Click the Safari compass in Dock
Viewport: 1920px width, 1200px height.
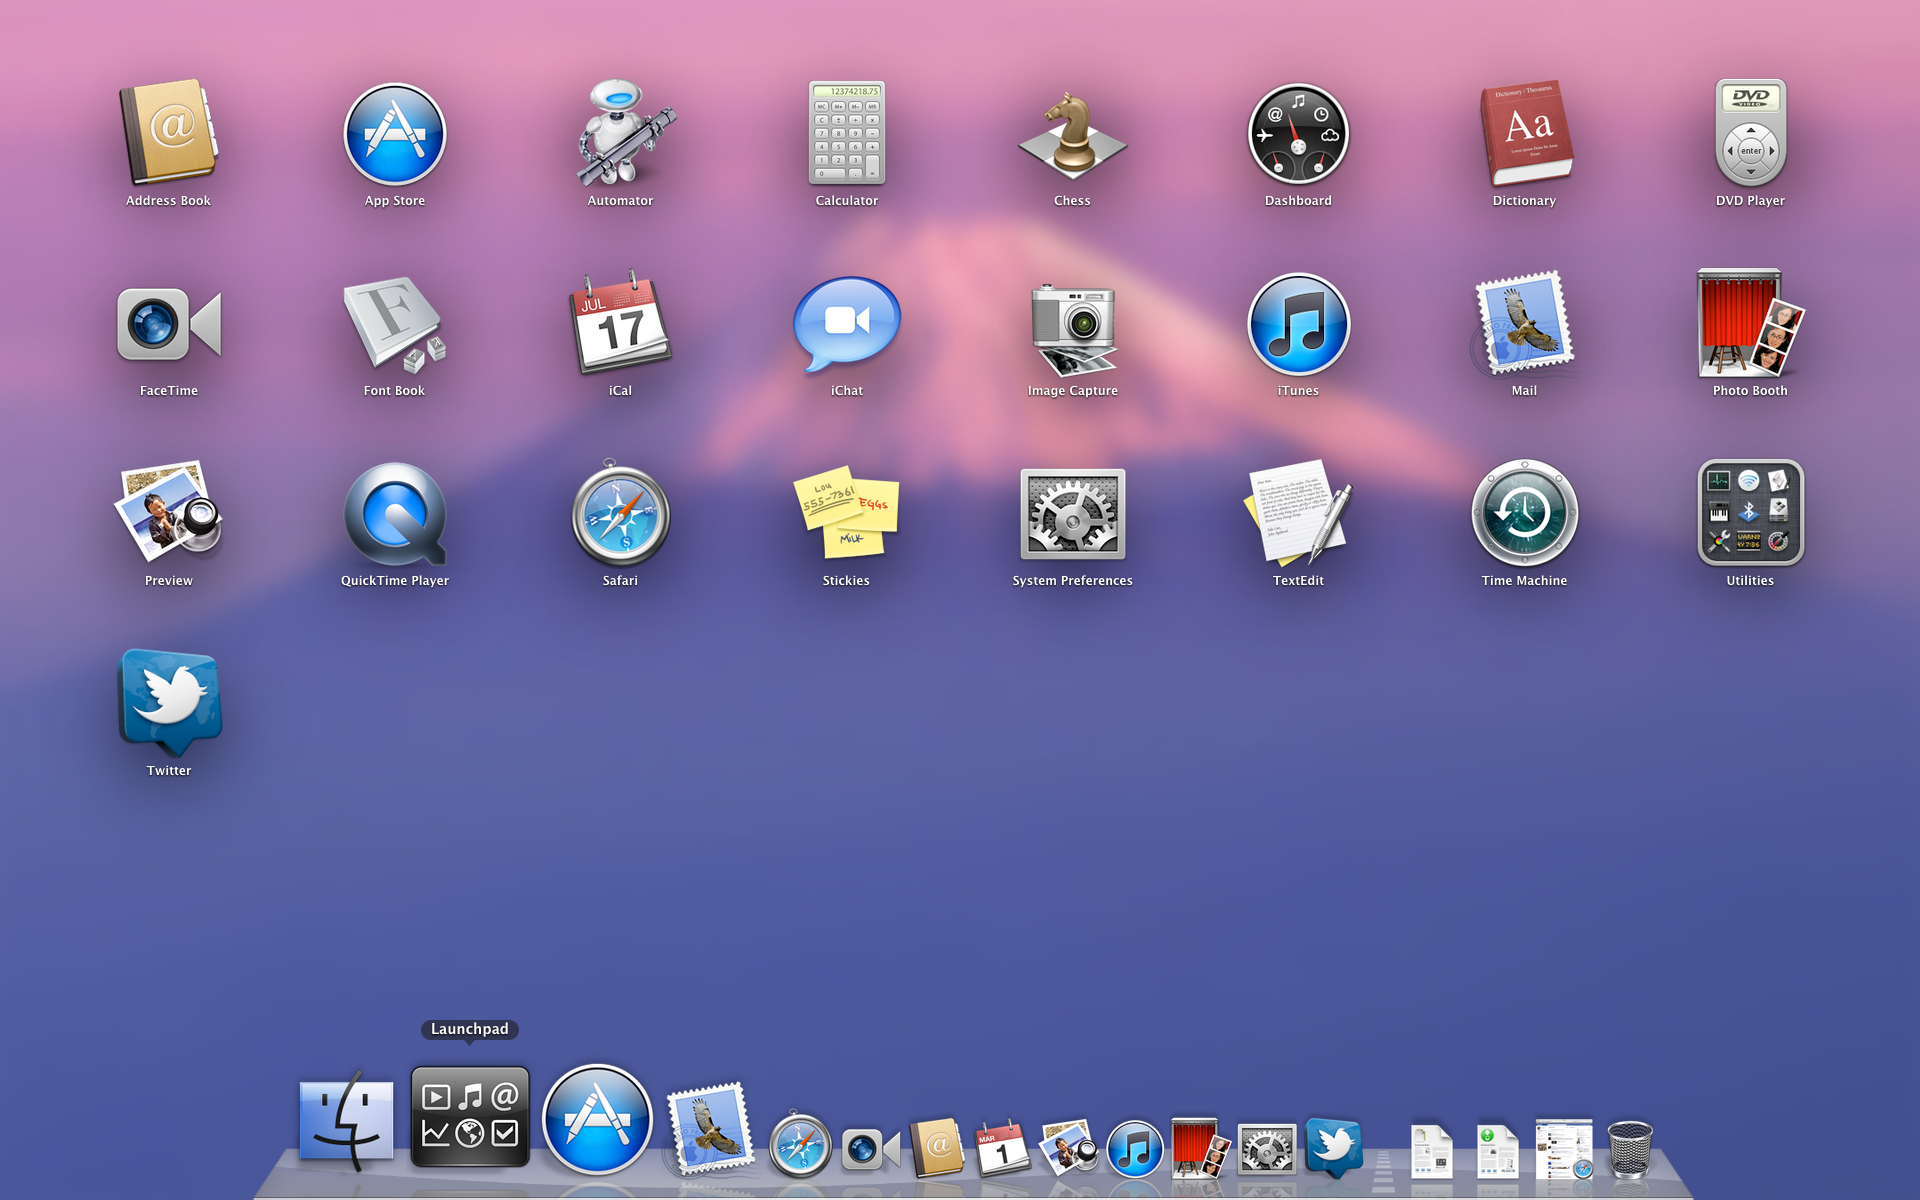(800, 1144)
